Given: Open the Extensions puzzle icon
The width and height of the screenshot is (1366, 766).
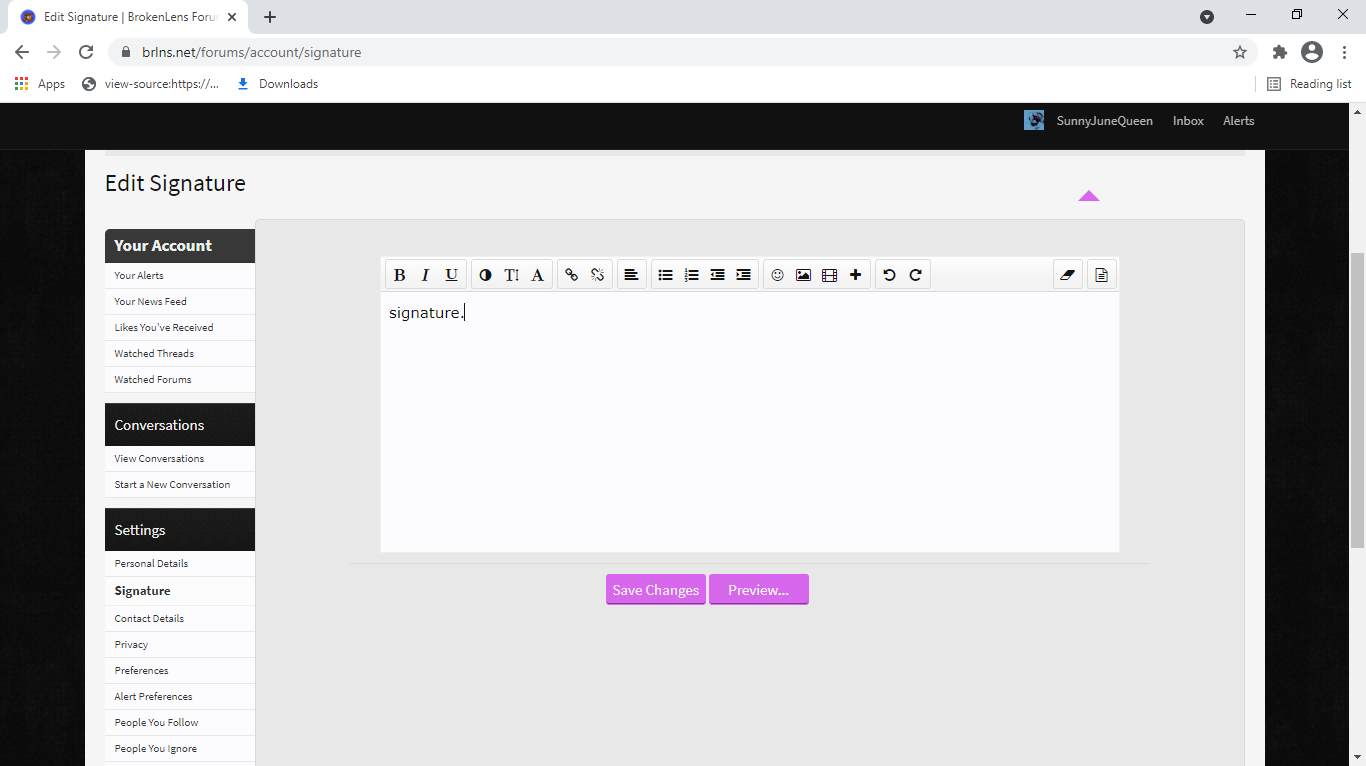Looking at the screenshot, I should tap(1280, 52).
